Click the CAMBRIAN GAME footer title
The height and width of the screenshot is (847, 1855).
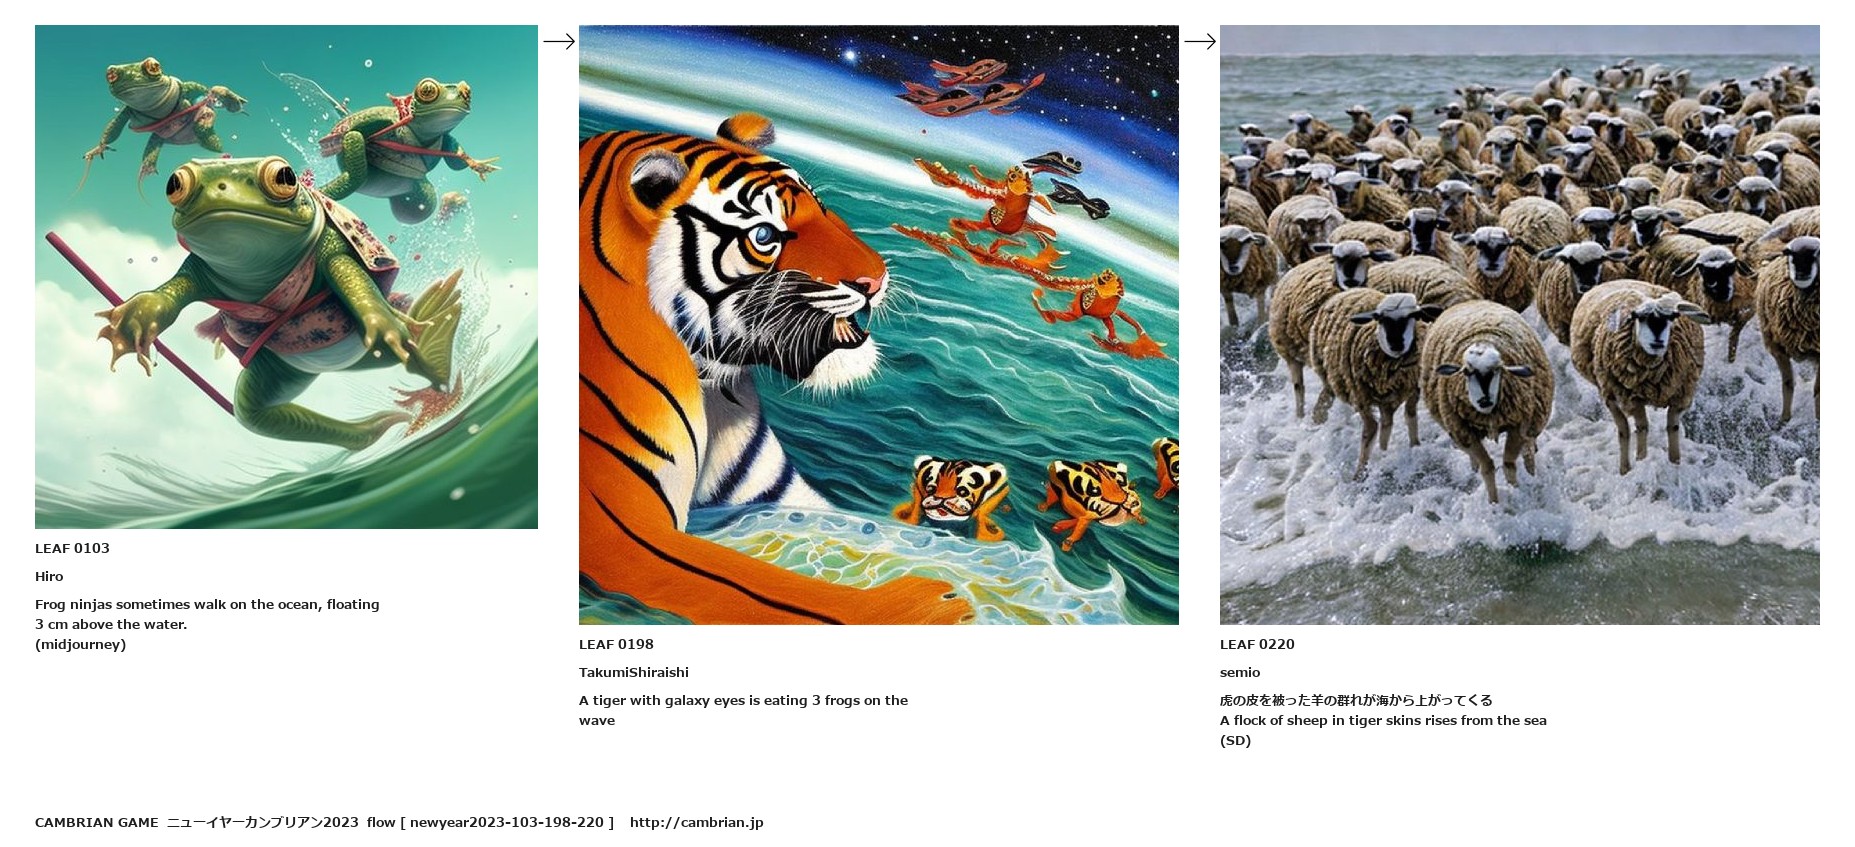click(97, 822)
